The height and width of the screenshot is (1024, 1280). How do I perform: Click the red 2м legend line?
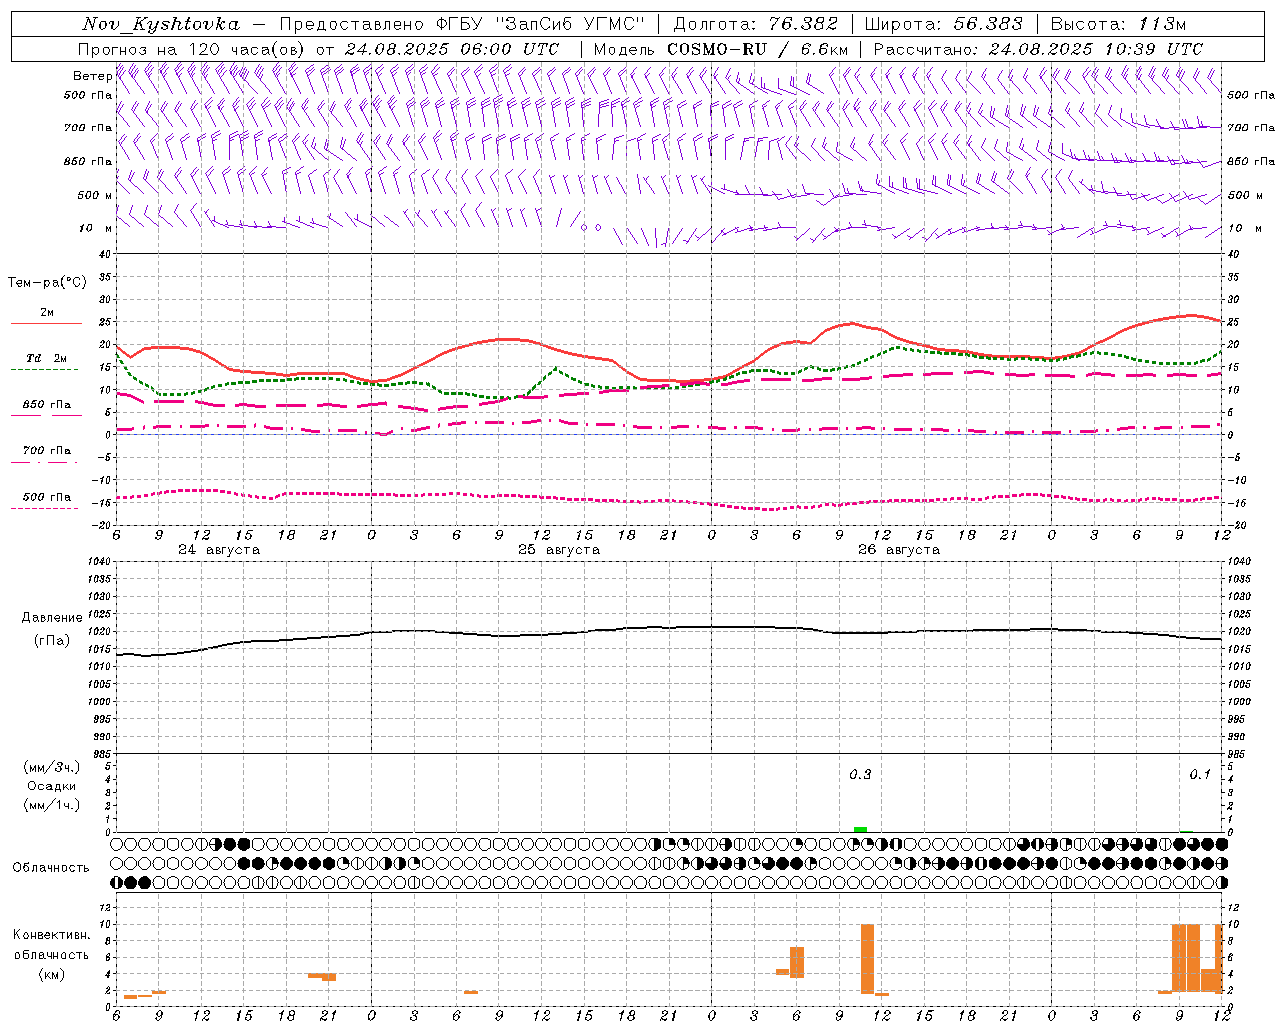coord(46,324)
